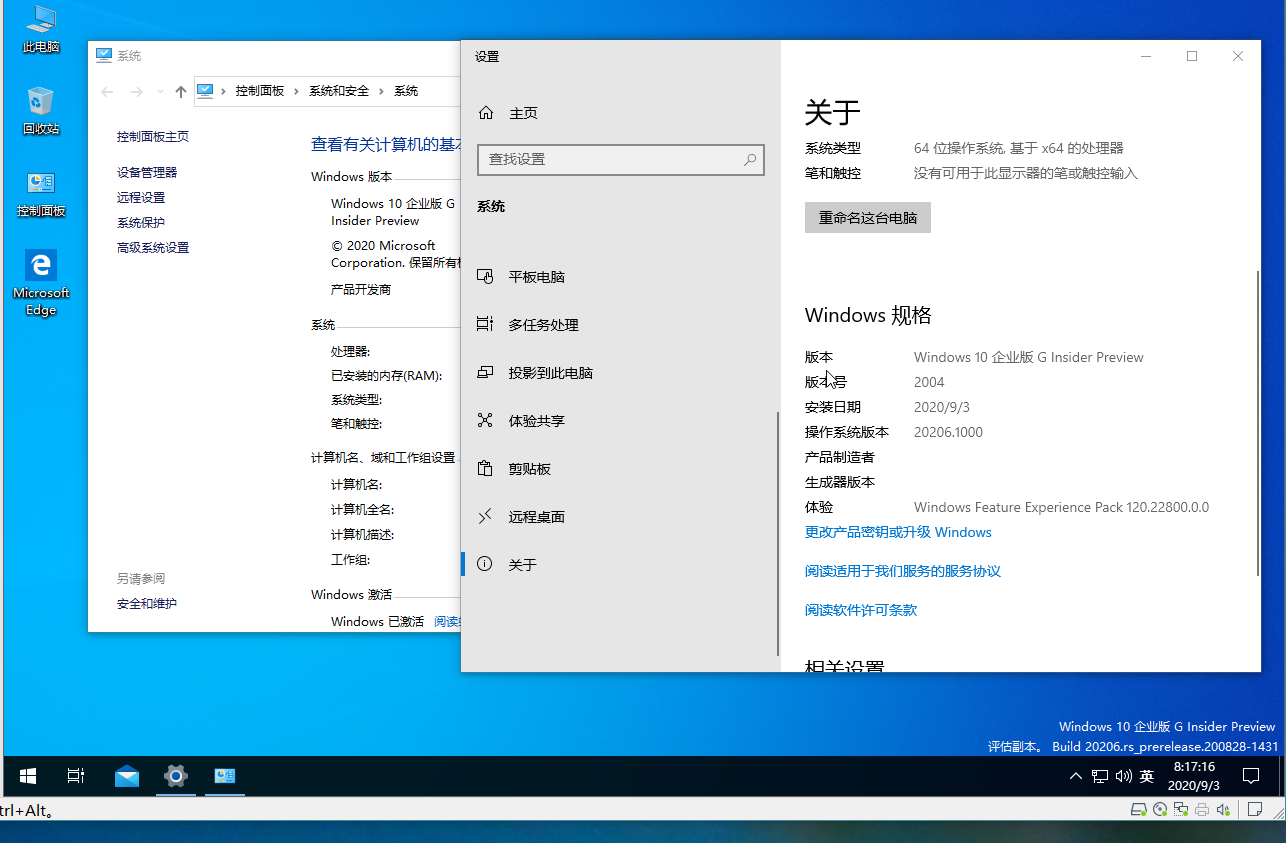1286x843 pixels.
Task: Click the VM message log note icon
Action: coord(1254,809)
